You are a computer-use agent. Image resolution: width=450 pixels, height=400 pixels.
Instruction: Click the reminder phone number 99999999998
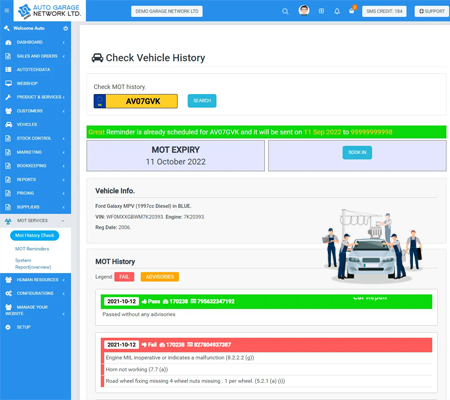click(x=371, y=132)
